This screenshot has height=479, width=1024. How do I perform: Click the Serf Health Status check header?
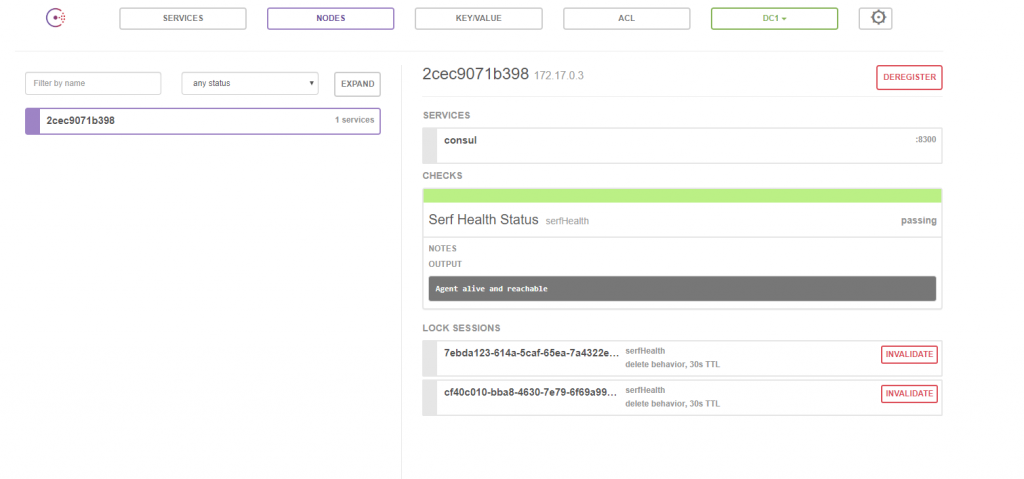pyautogui.click(x=682, y=220)
